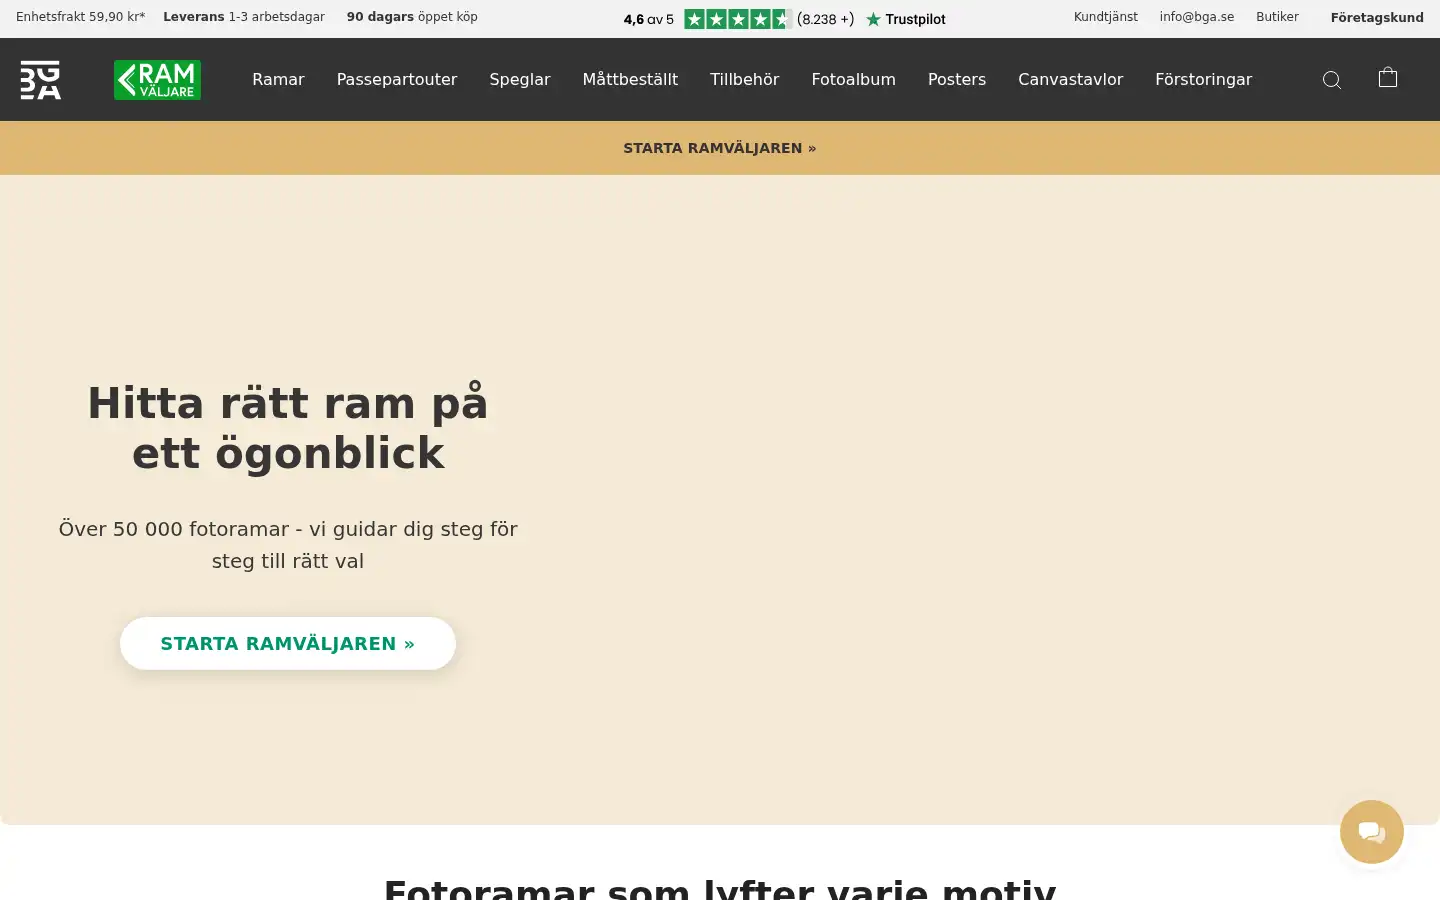This screenshot has height=900, width=1440.
Task: Go to Speglar category
Action: click(x=520, y=79)
